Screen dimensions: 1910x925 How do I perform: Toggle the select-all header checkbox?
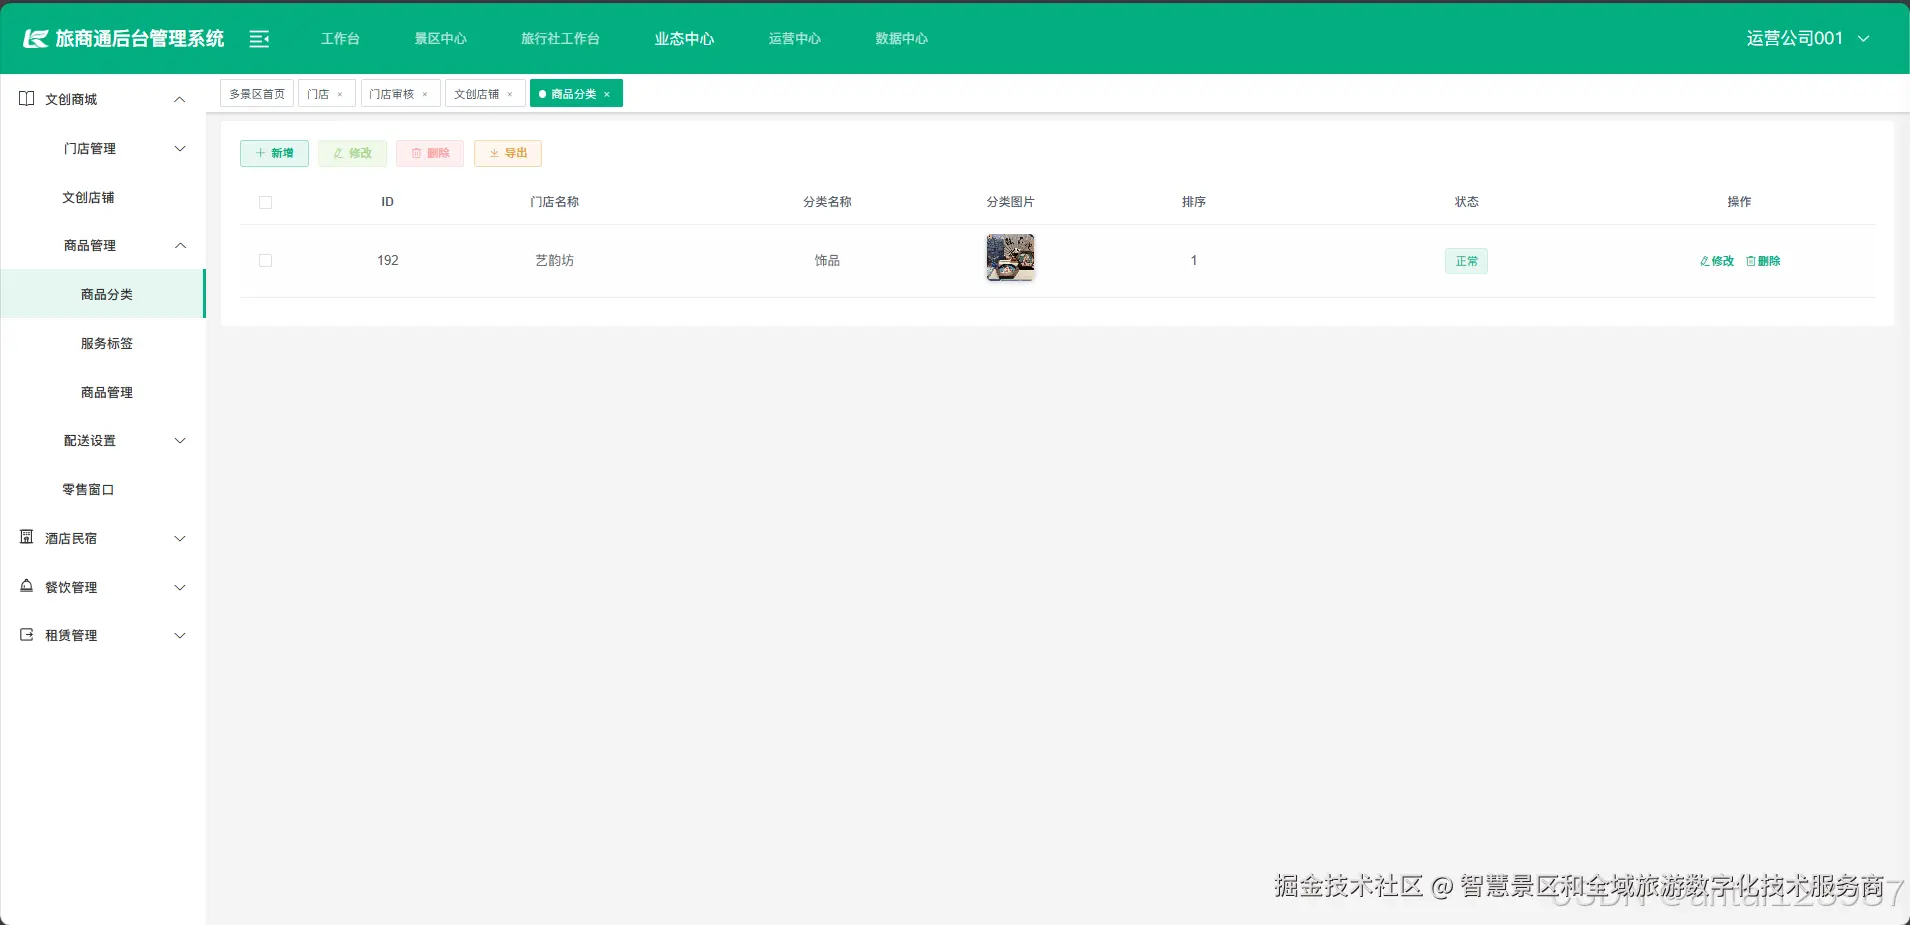click(x=265, y=202)
